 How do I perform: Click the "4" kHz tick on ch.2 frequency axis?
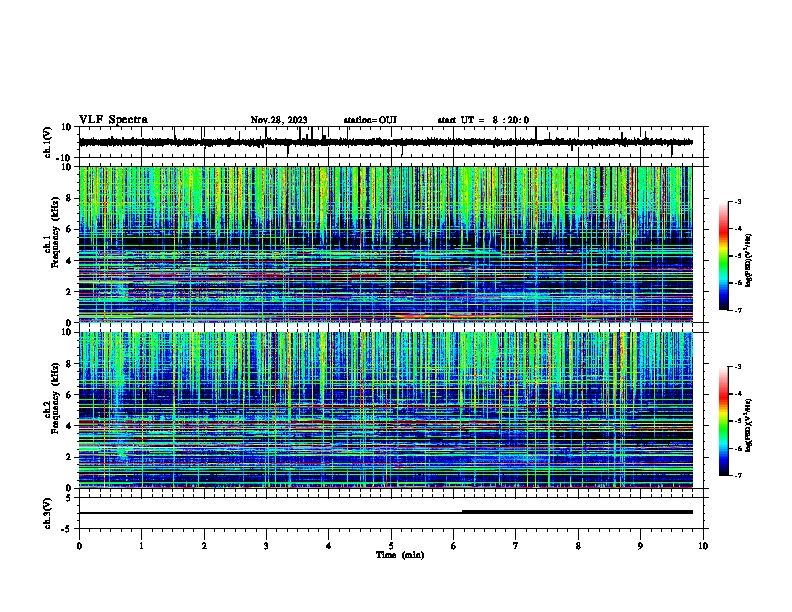pyautogui.click(x=69, y=426)
